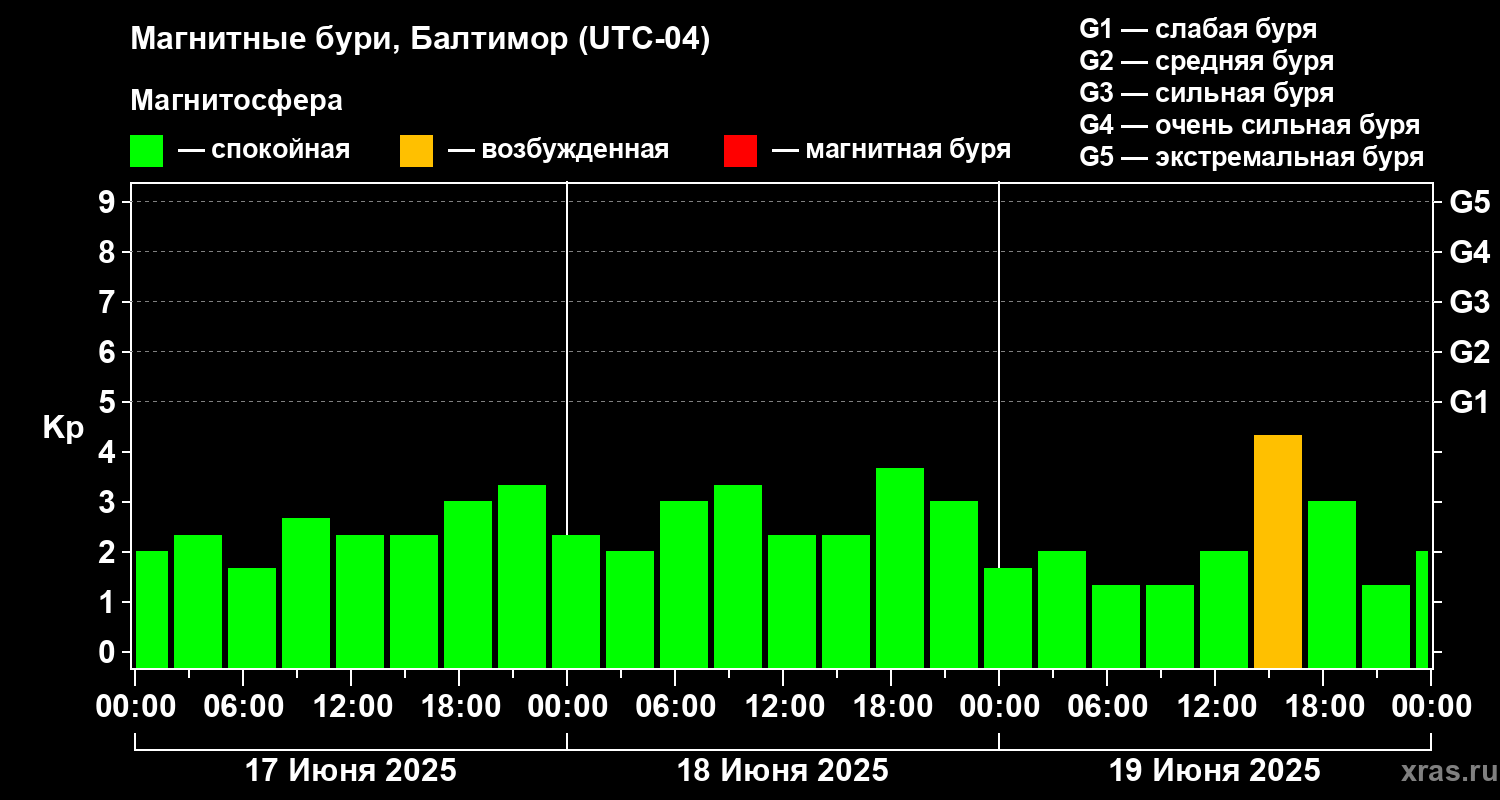Click the '18:00' time label above '19 Июня 2025'

[1323, 706]
